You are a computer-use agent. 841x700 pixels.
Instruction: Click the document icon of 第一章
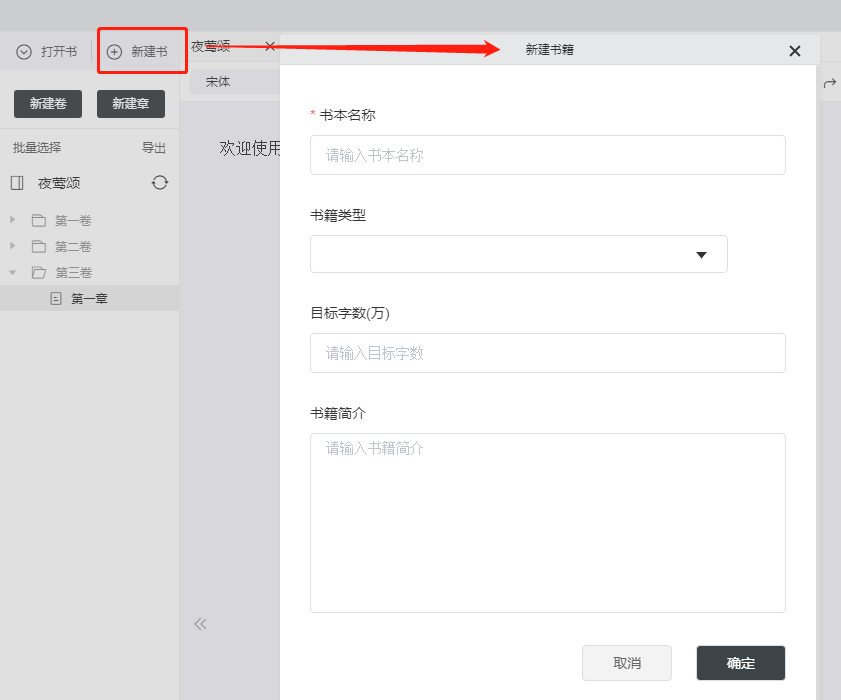point(56,298)
